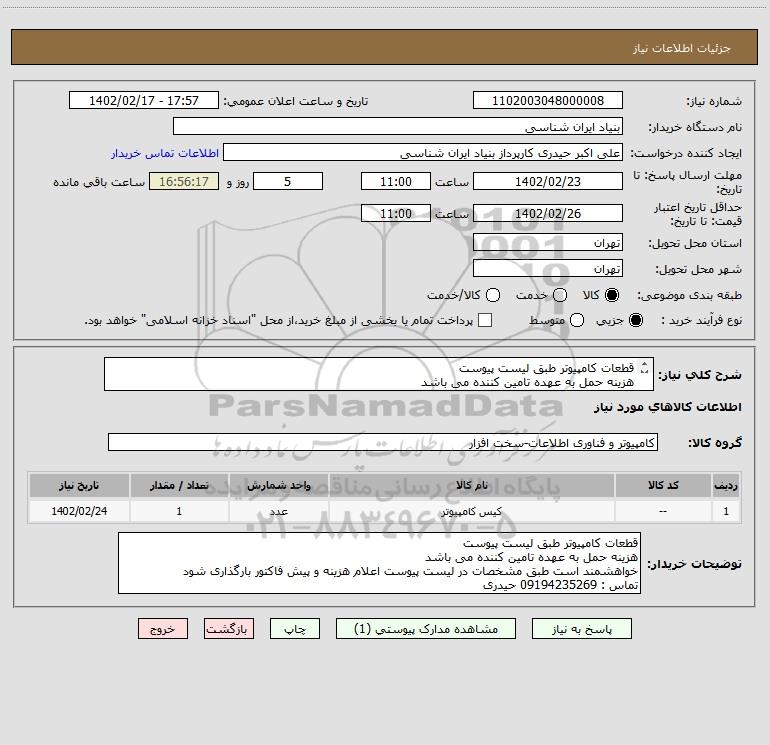Click the نام کالا column header
The image size is (770, 745).
pos(471,485)
